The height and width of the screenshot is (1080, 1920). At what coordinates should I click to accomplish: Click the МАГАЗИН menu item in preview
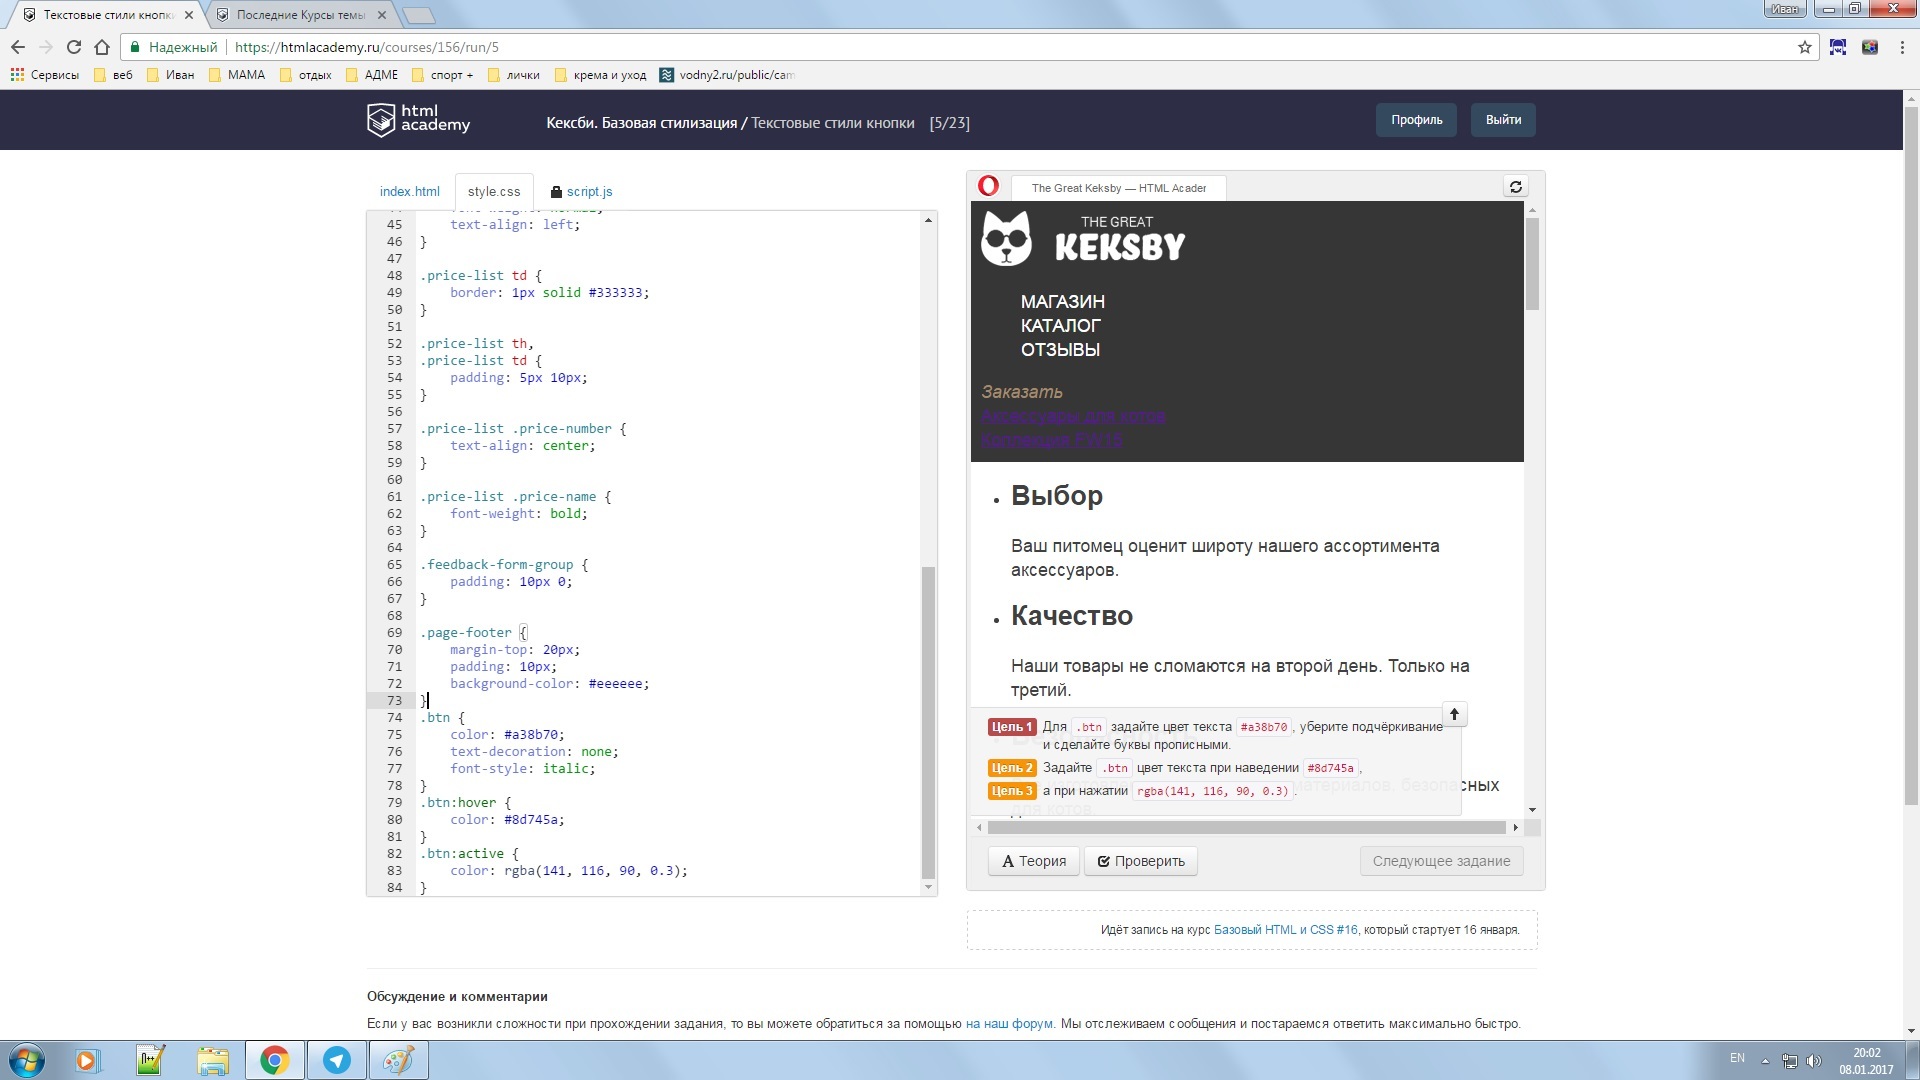pyautogui.click(x=1063, y=302)
